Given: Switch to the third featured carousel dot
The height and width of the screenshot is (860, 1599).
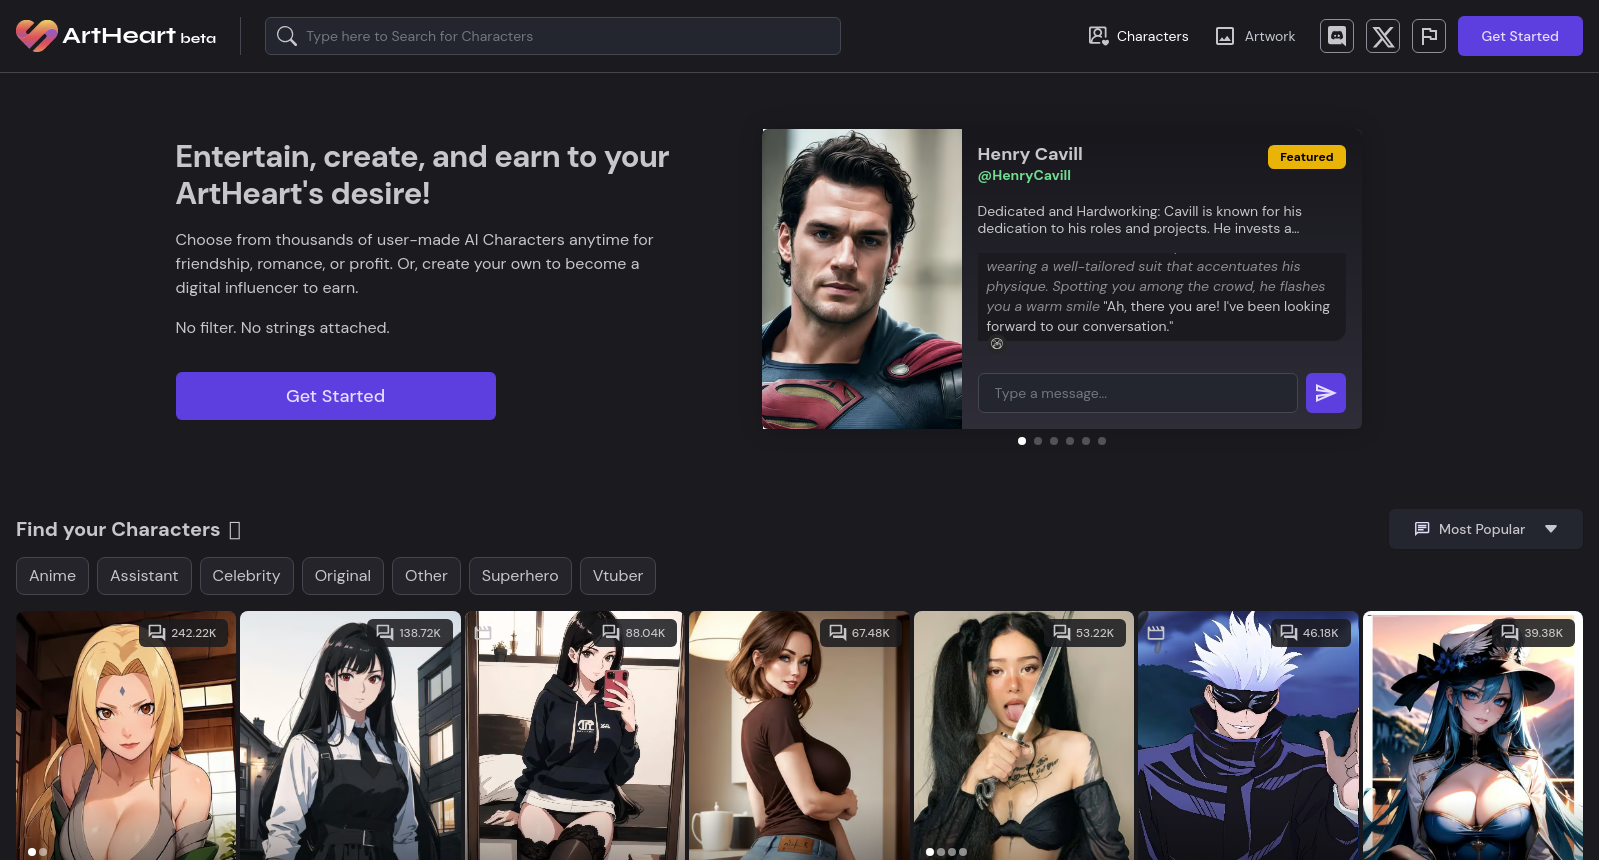Looking at the screenshot, I should point(1054,441).
